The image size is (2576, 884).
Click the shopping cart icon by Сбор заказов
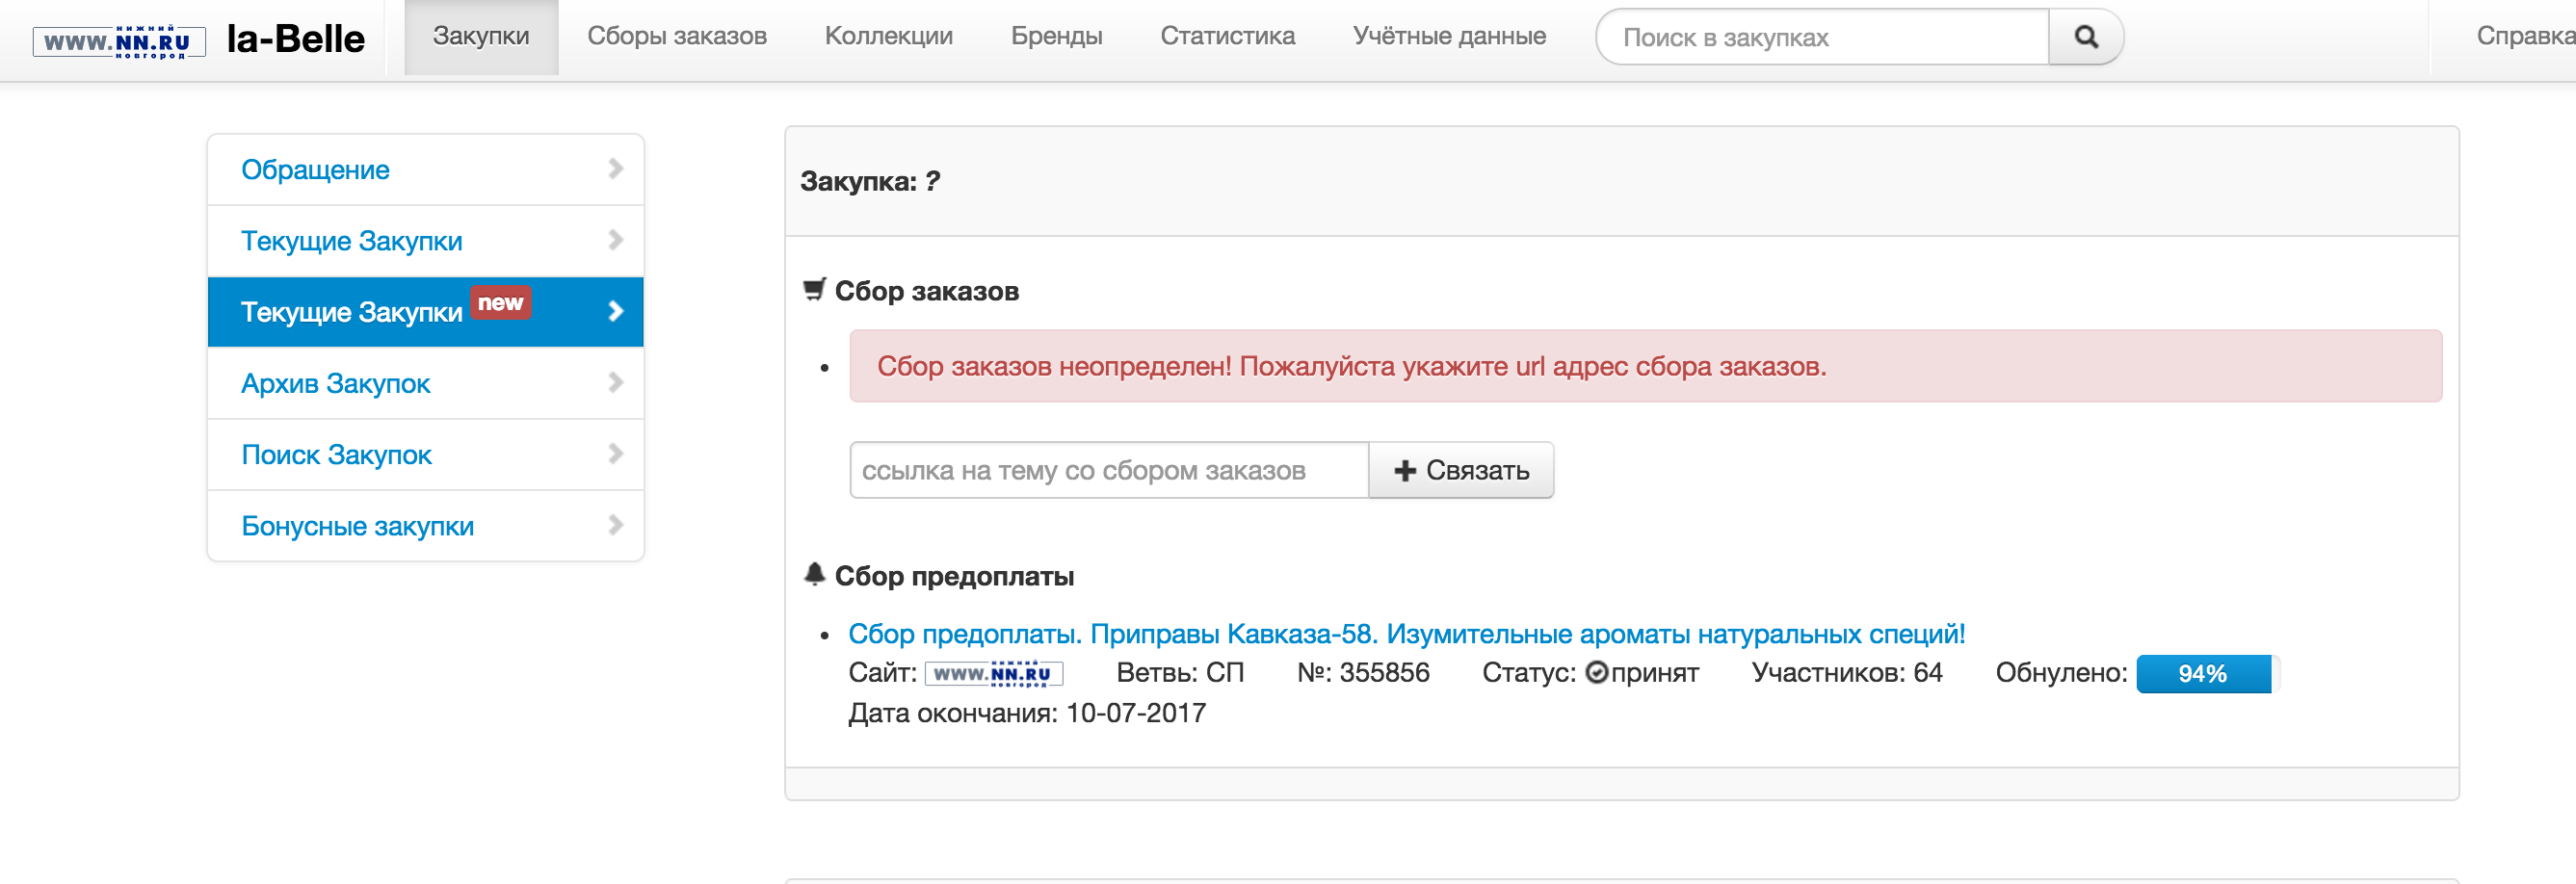coord(814,290)
